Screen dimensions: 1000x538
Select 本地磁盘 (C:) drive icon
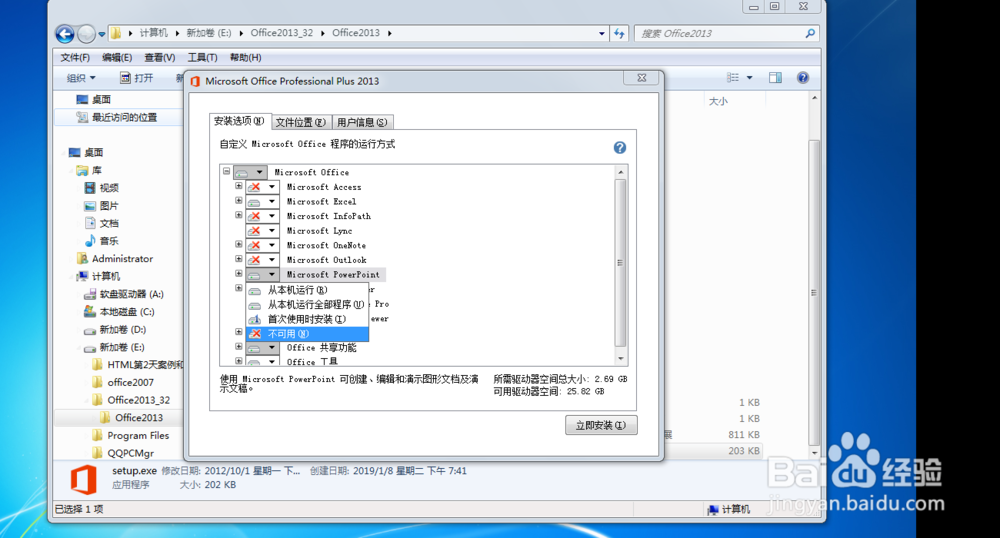(90, 312)
